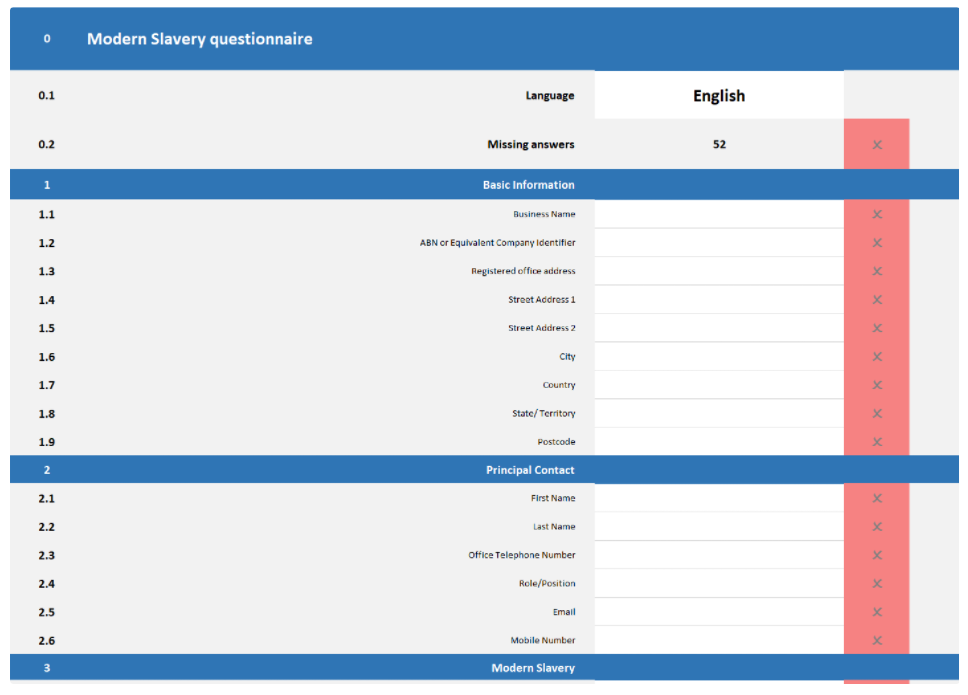Click the X icon in row 1.2
The width and height of the screenshot is (968, 695).
[x=877, y=243]
